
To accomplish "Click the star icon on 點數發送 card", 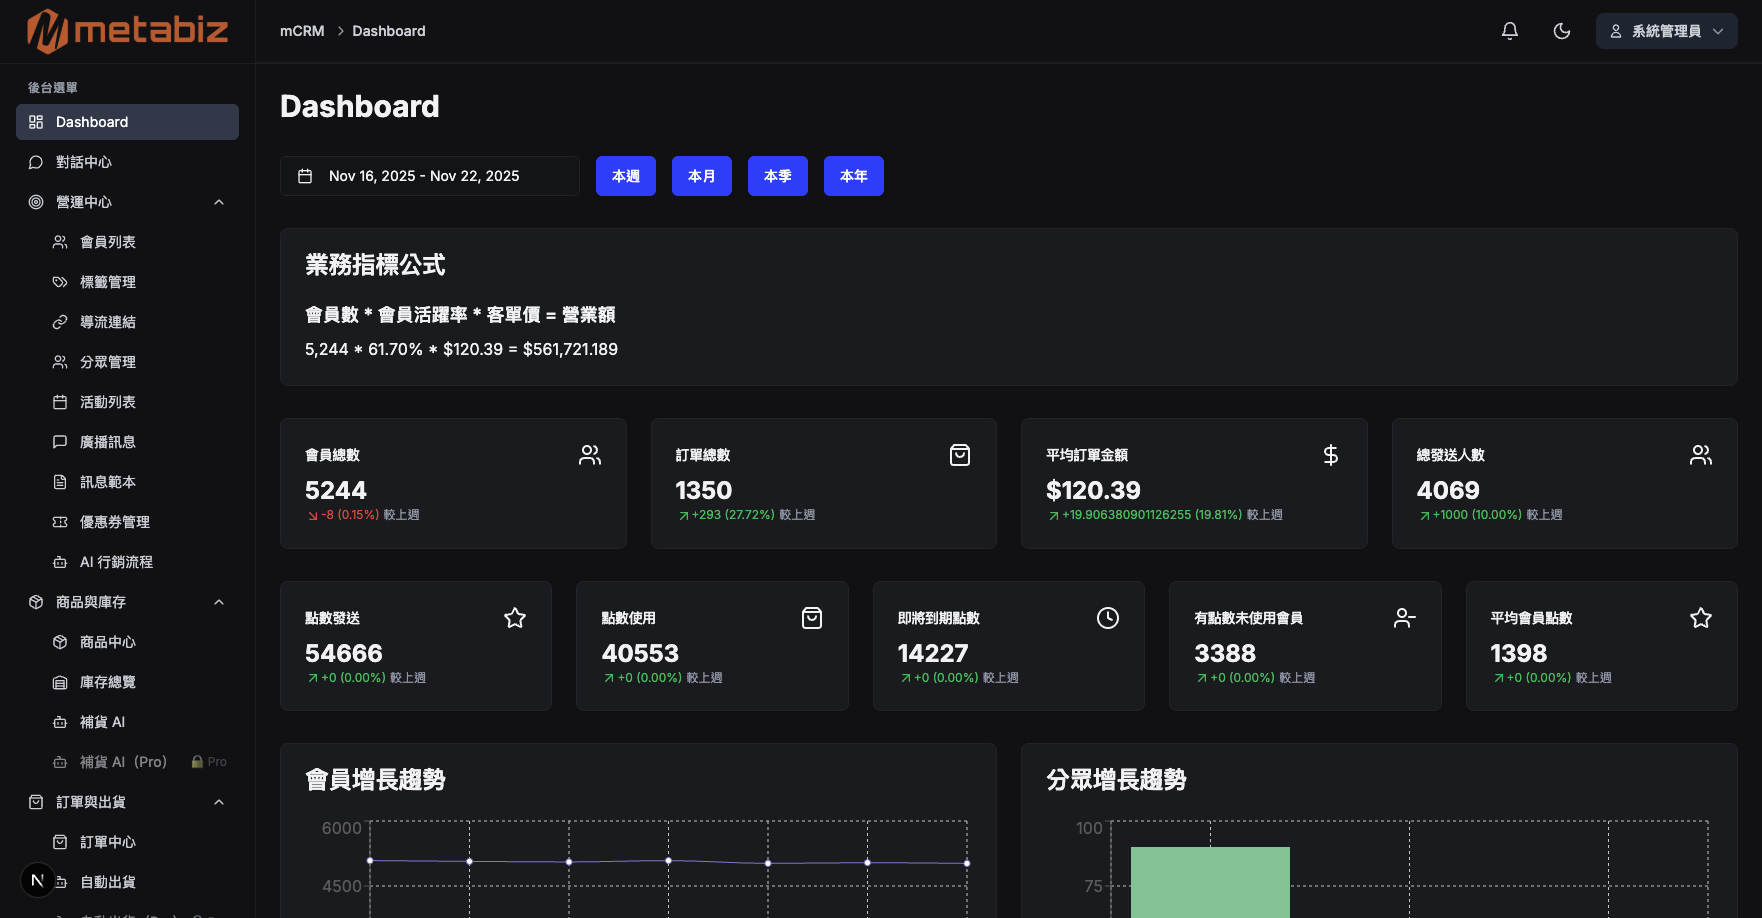I will click(515, 618).
